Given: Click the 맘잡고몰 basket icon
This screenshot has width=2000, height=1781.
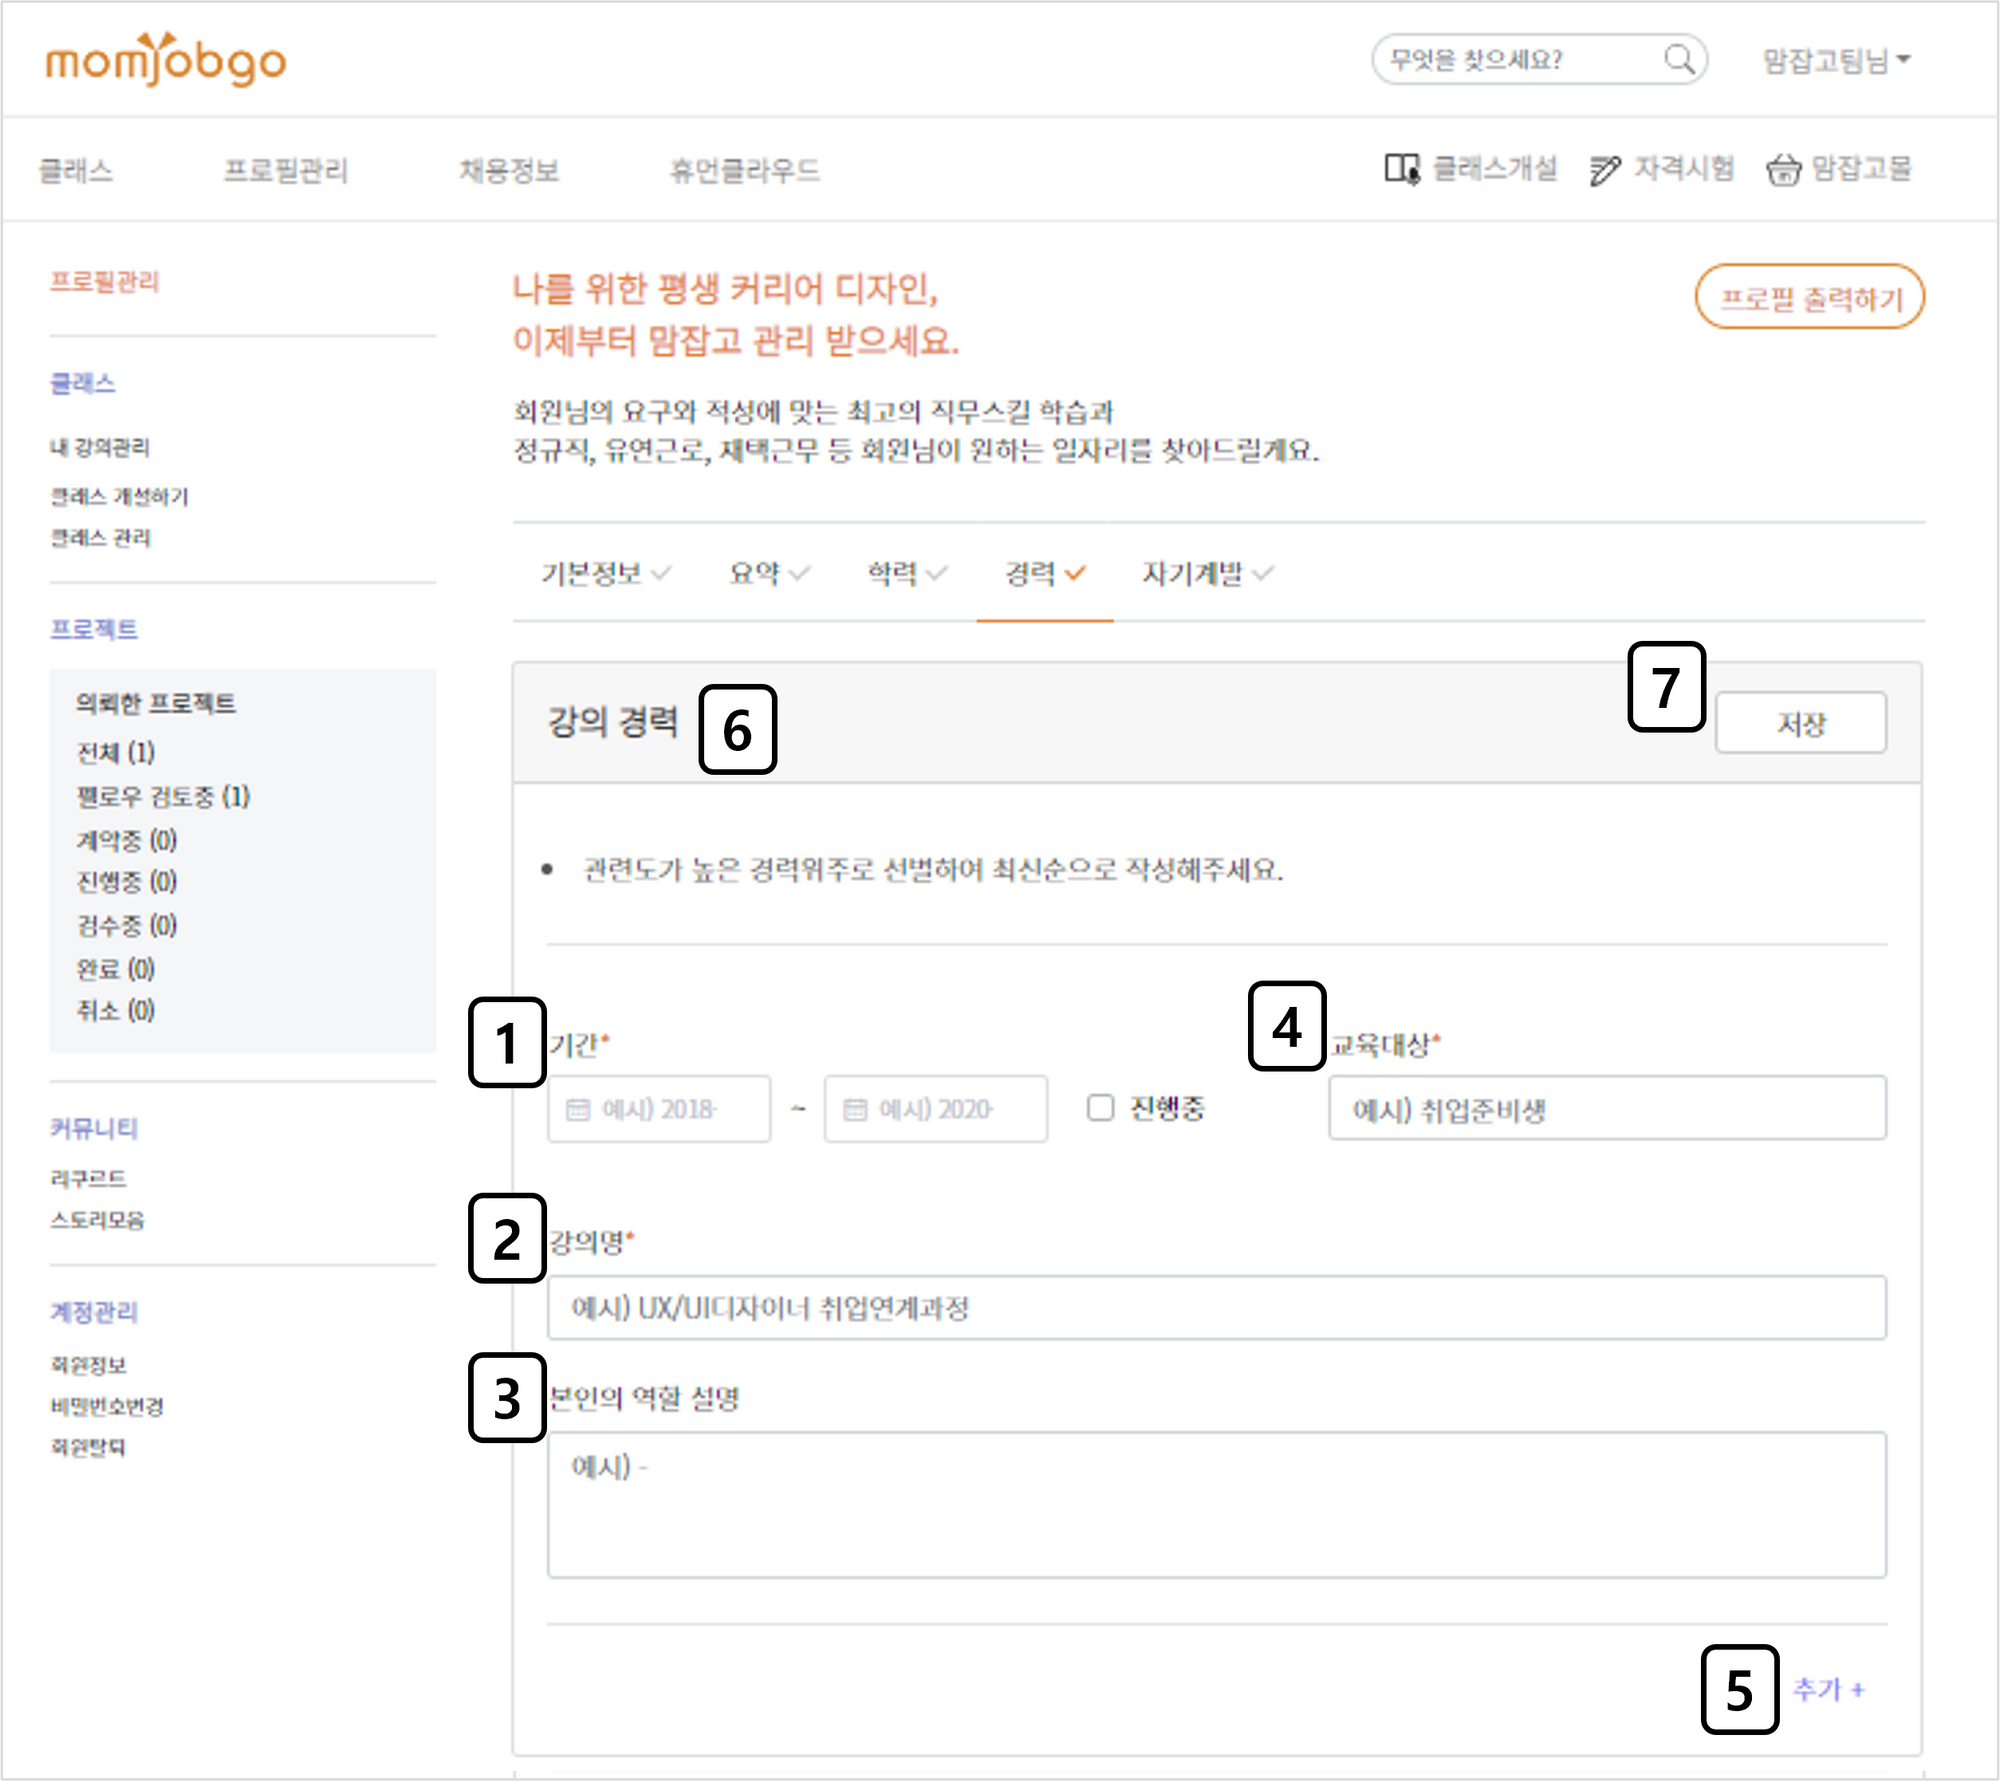Looking at the screenshot, I should (x=1783, y=170).
